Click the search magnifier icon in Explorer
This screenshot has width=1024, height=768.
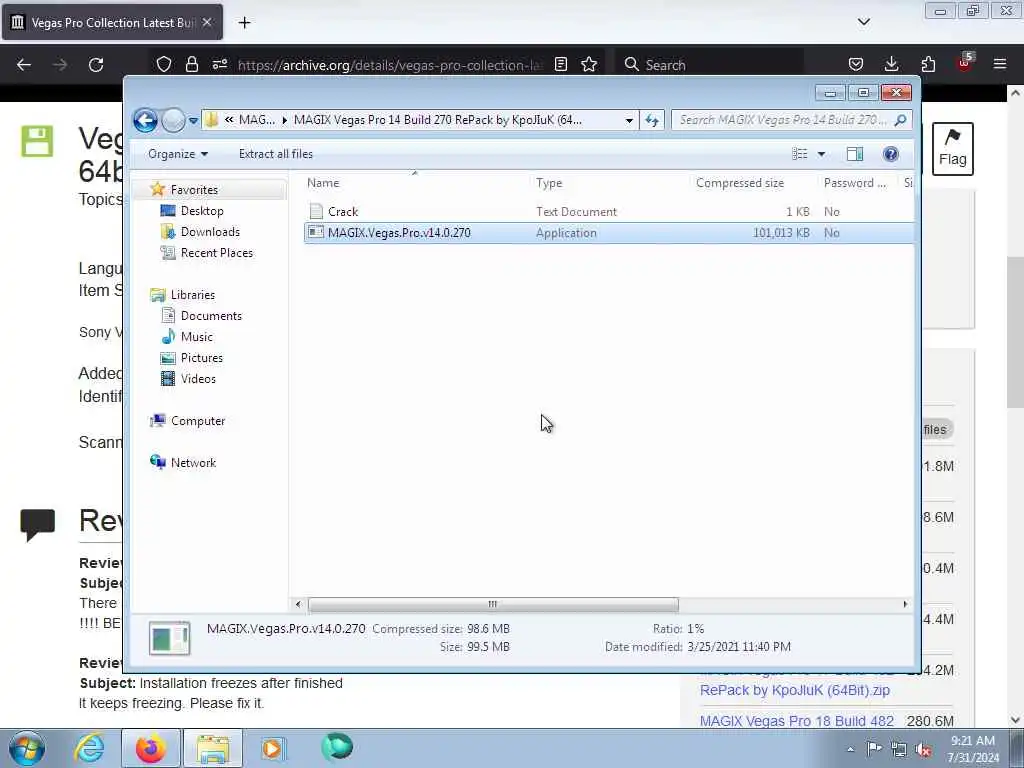901,120
